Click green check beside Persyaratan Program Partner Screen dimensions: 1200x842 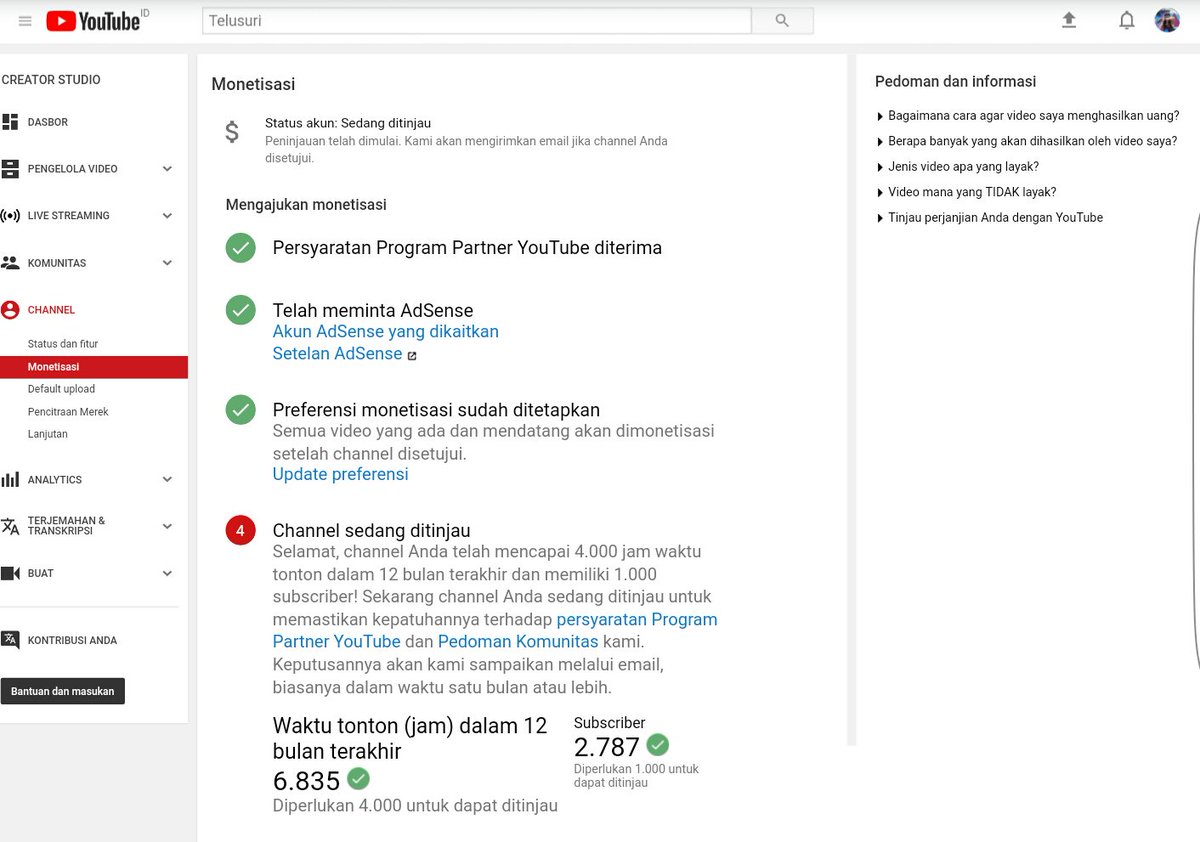click(240, 248)
